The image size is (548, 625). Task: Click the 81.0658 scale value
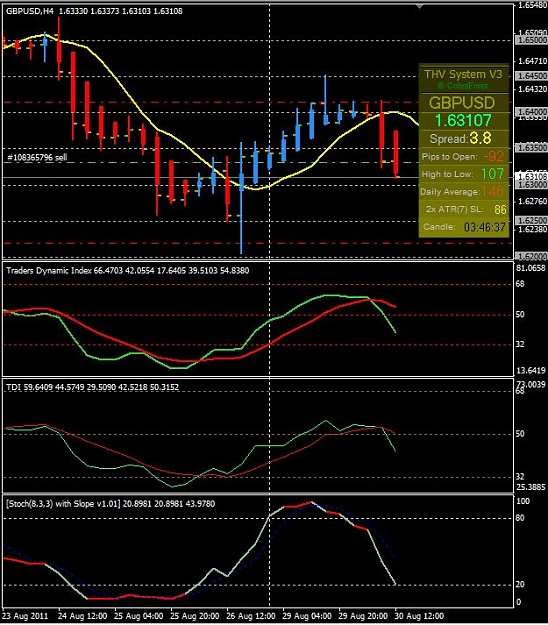pos(530,268)
